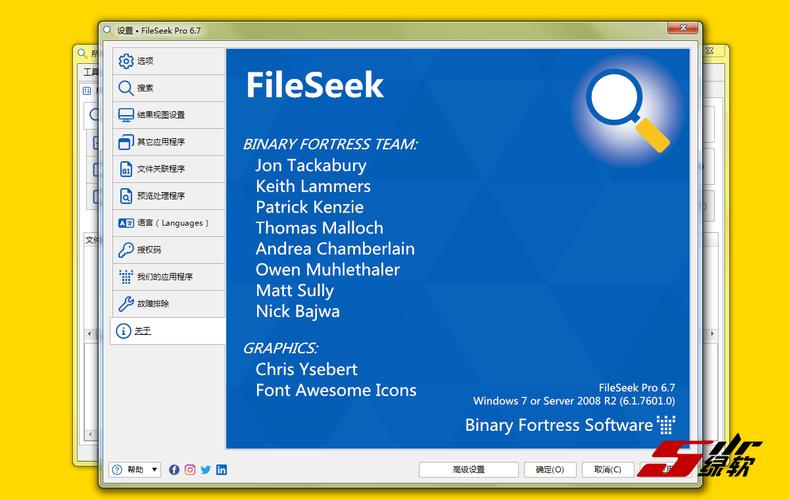Click right scroll arrow in background window
Image resolution: width=789 pixels, height=500 pixels.
point(712,333)
